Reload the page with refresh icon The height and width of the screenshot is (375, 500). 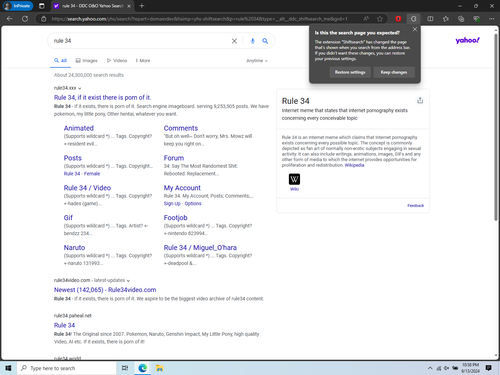(x=25, y=19)
